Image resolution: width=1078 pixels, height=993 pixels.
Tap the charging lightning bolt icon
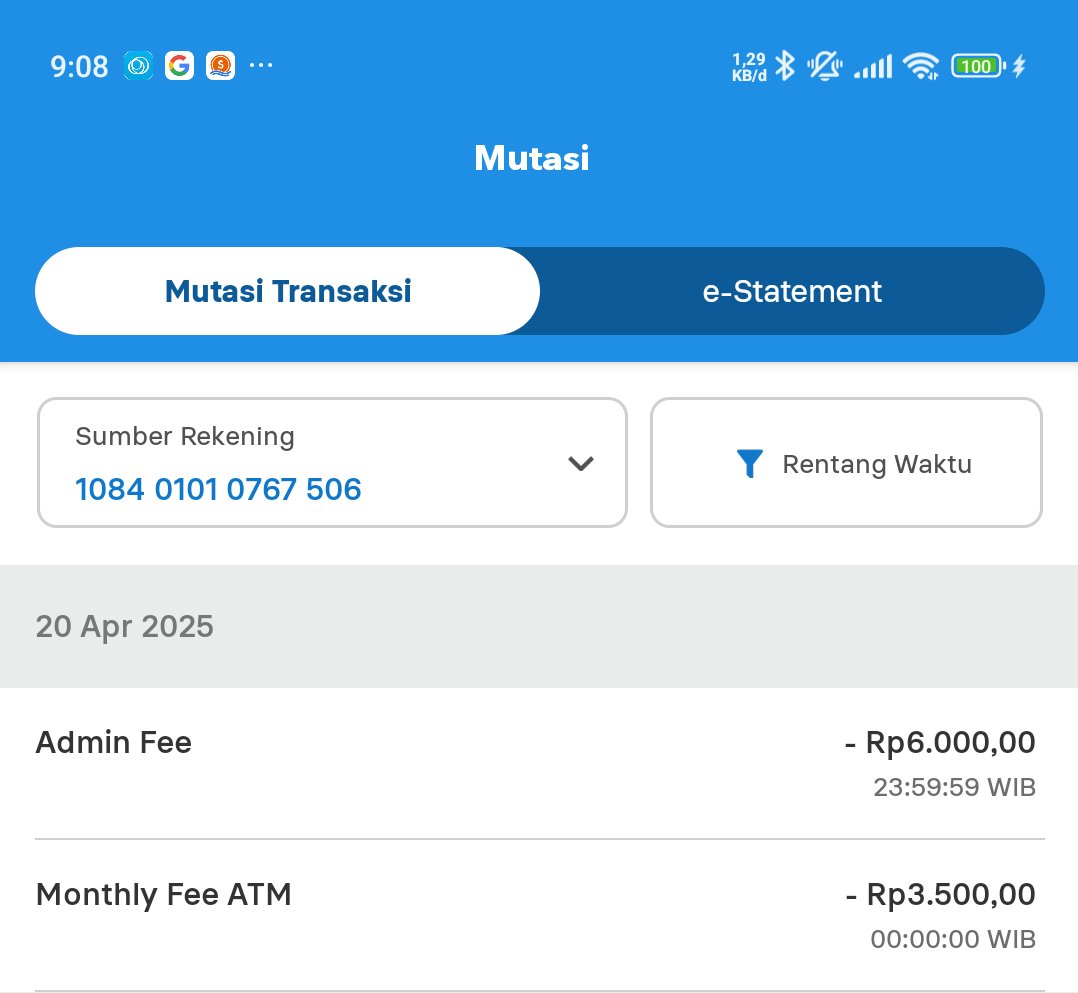1019,66
